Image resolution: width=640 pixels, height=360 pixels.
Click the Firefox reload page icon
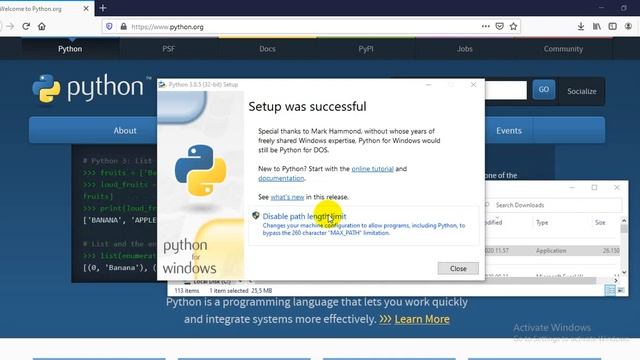(x=26, y=27)
